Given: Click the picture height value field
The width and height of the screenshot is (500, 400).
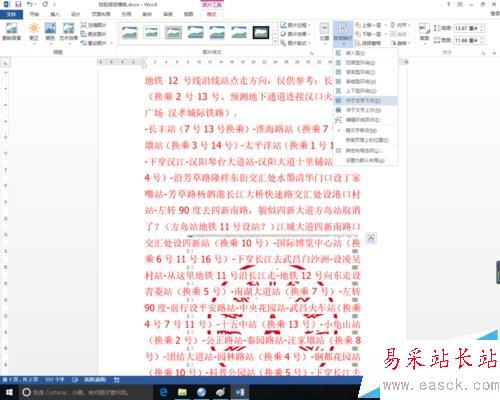Looking at the screenshot, I should [467, 28].
